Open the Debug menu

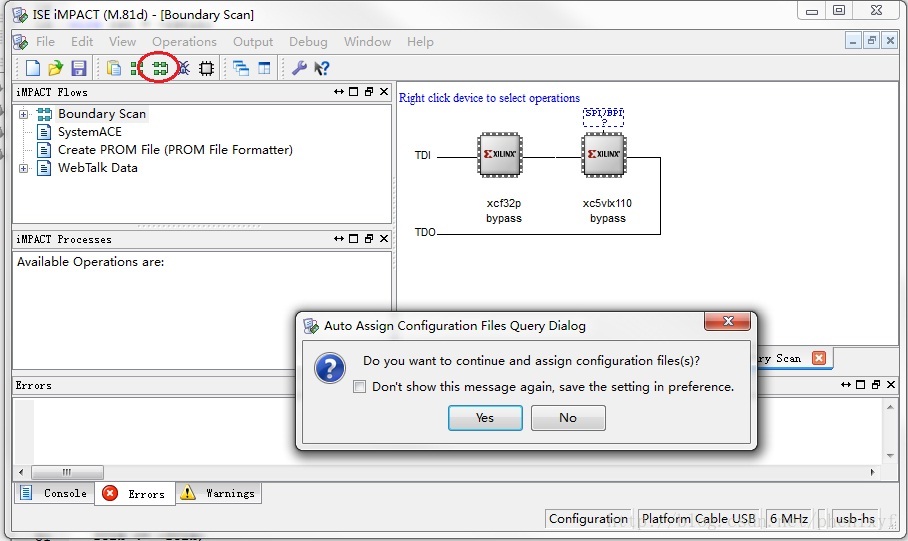(308, 42)
